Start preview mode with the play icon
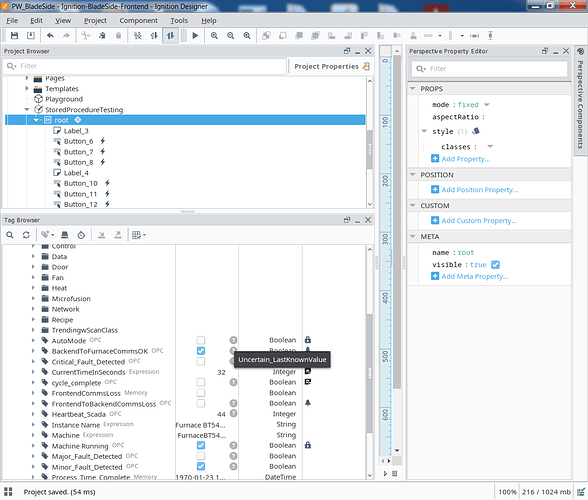This screenshot has width=588, height=500. click(x=195, y=36)
